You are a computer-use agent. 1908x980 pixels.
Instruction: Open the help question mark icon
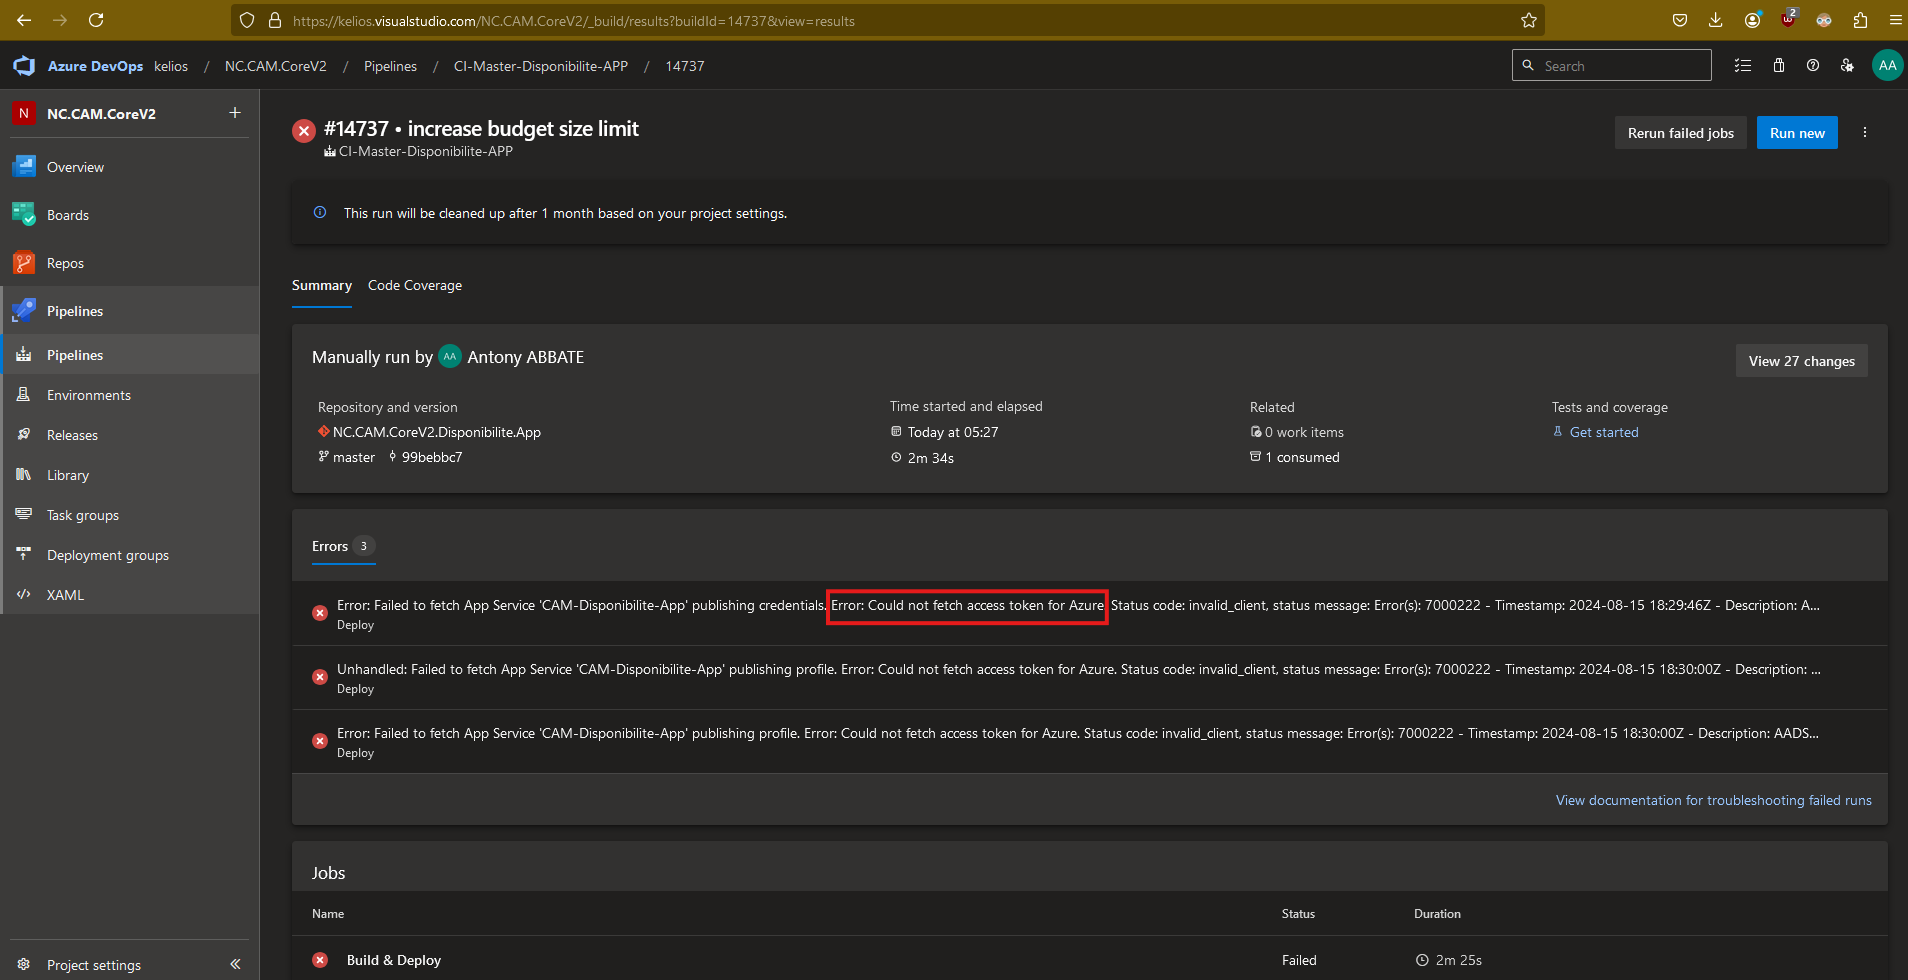click(1812, 66)
